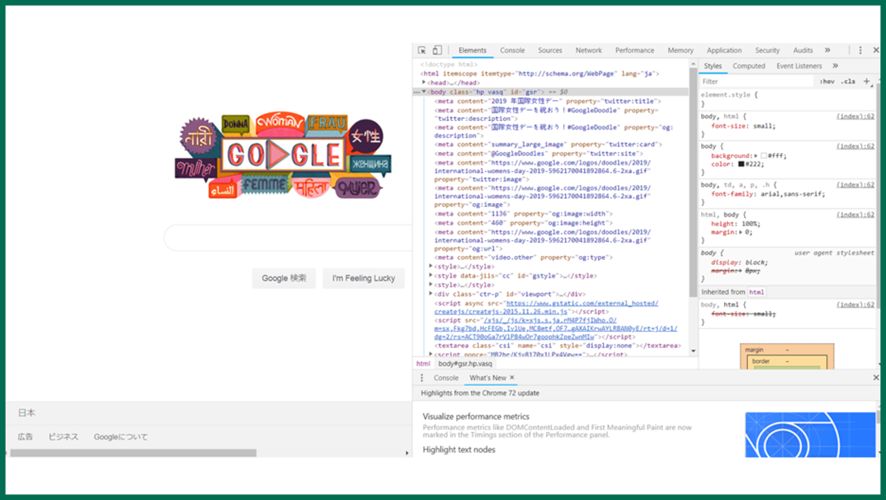
Task: Click the body#gsr.hp.vasq breadcrumb
Action: 465,364
